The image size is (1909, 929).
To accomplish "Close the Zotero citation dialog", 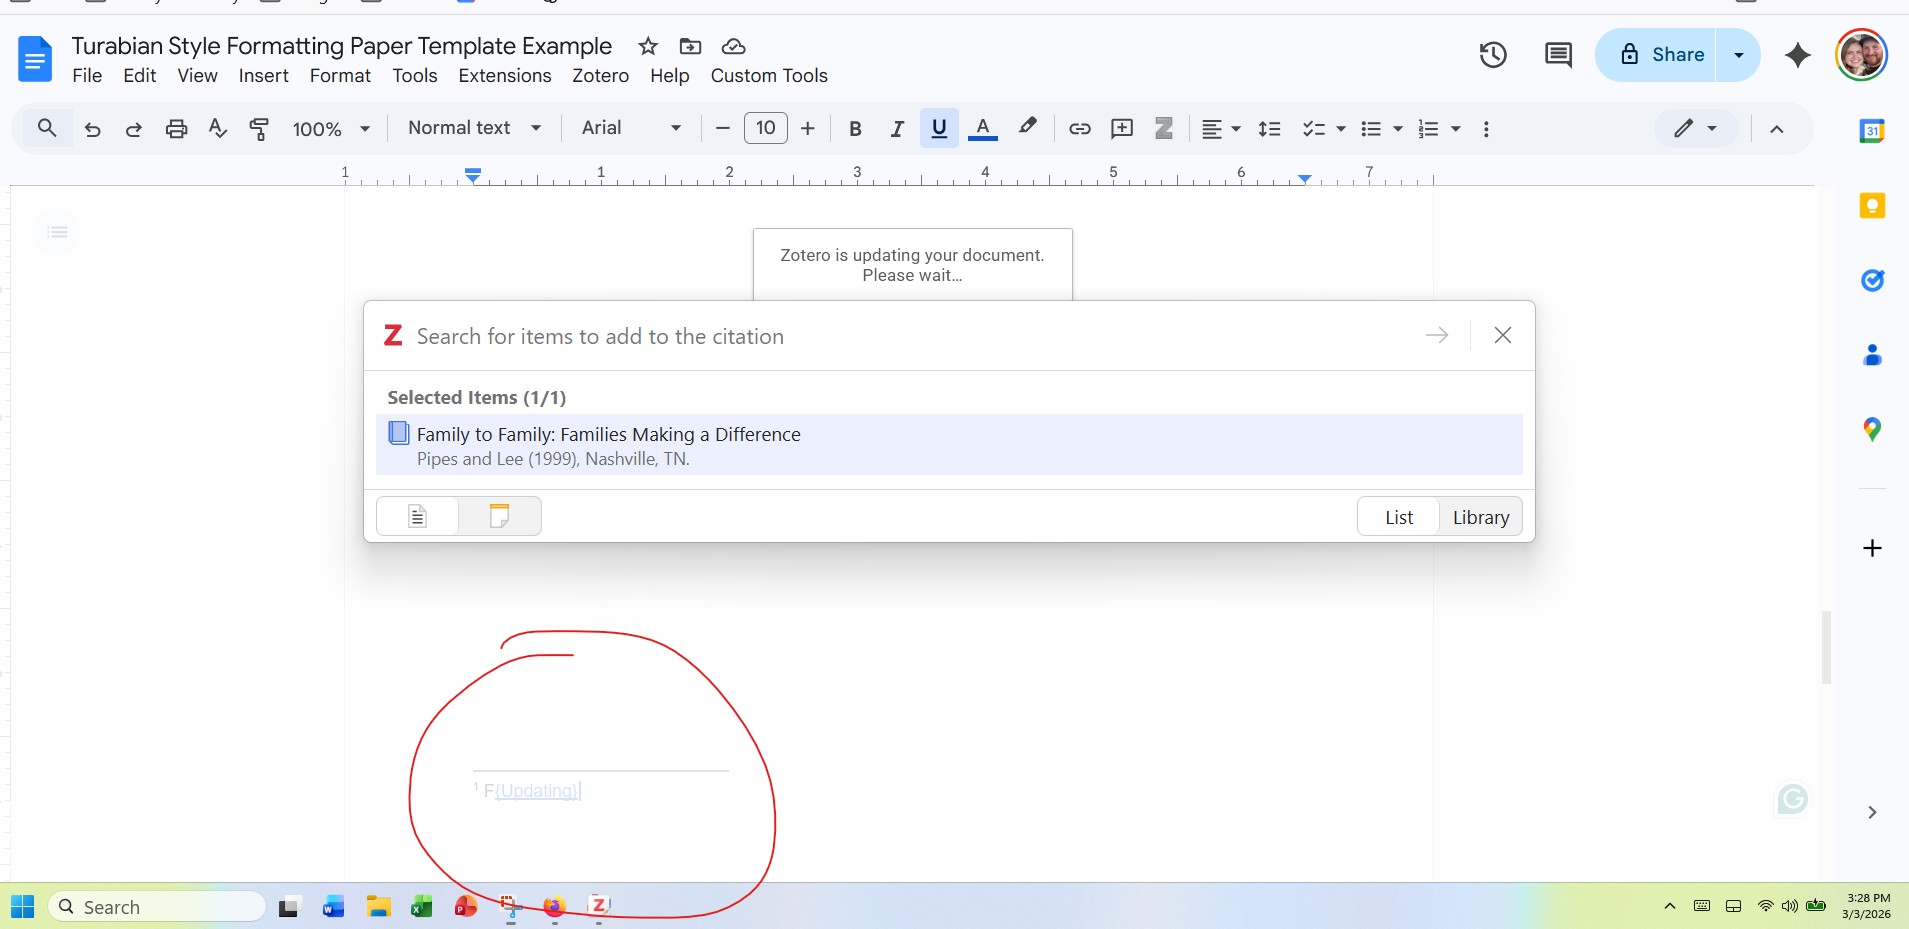I will pyautogui.click(x=1502, y=335).
